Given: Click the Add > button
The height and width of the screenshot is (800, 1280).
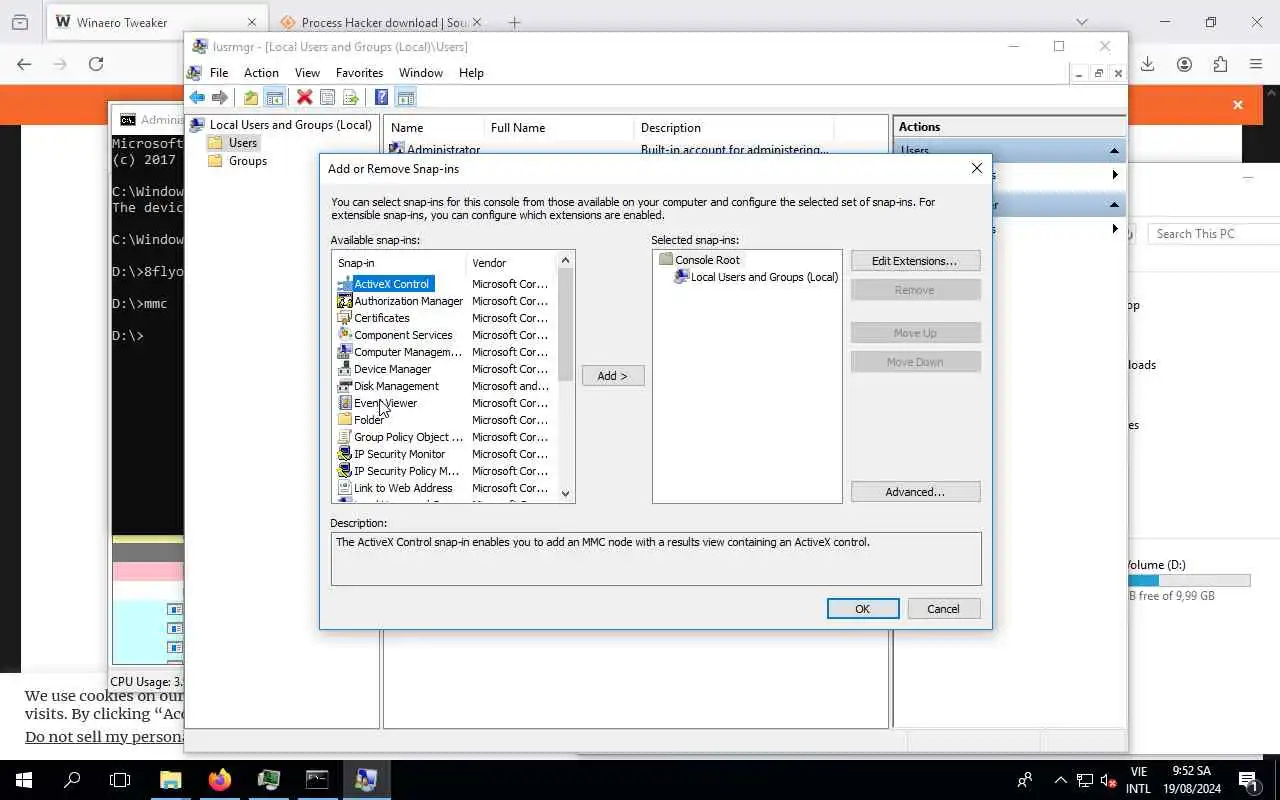Looking at the screenshot, I should pyautogui.click(x=613, y=376).
